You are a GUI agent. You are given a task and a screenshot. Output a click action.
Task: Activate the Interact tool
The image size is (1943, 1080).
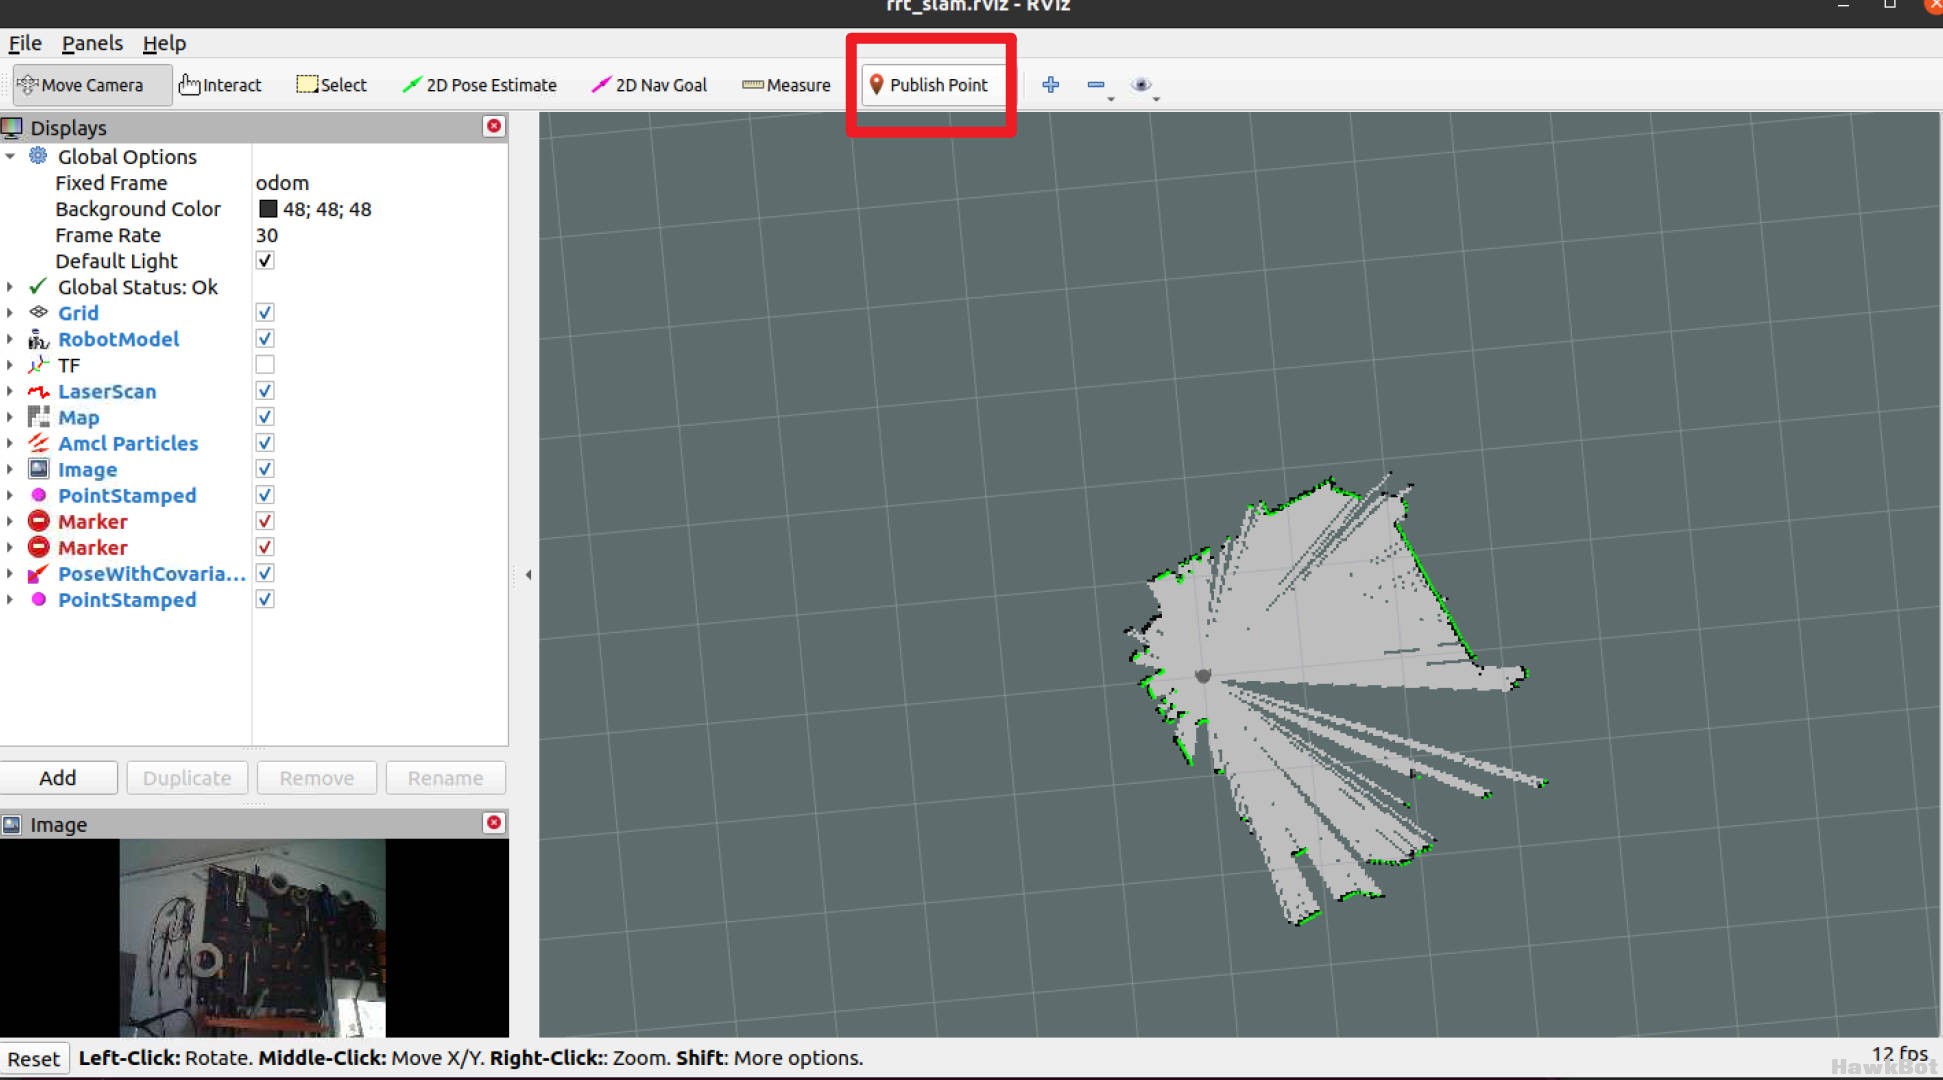[221, 85]
